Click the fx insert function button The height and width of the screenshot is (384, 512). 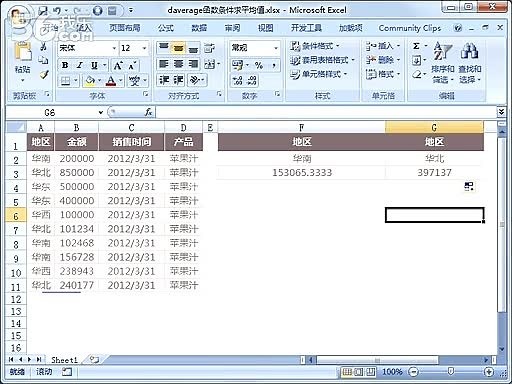pos(148,112)
